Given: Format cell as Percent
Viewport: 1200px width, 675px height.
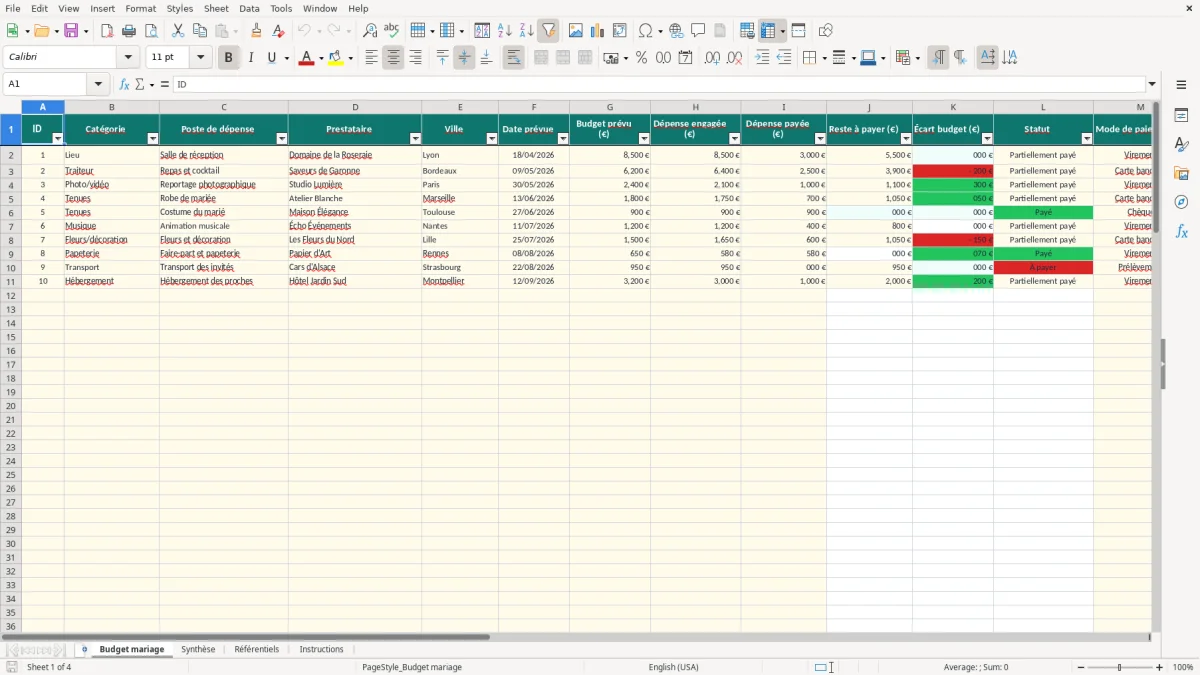Looking at the screenshot, I should [641, 58].
